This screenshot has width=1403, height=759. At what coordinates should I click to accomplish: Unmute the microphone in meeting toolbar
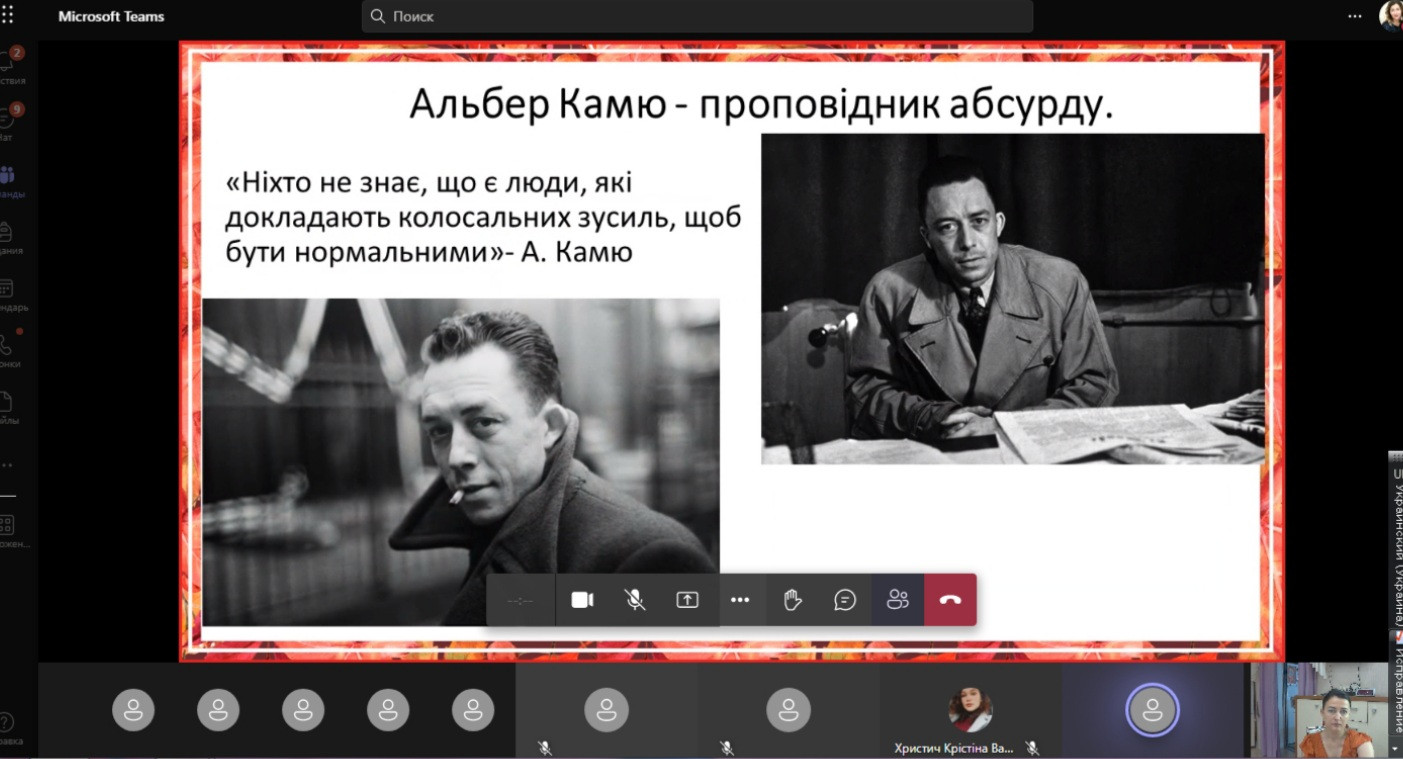pos(635,600)
